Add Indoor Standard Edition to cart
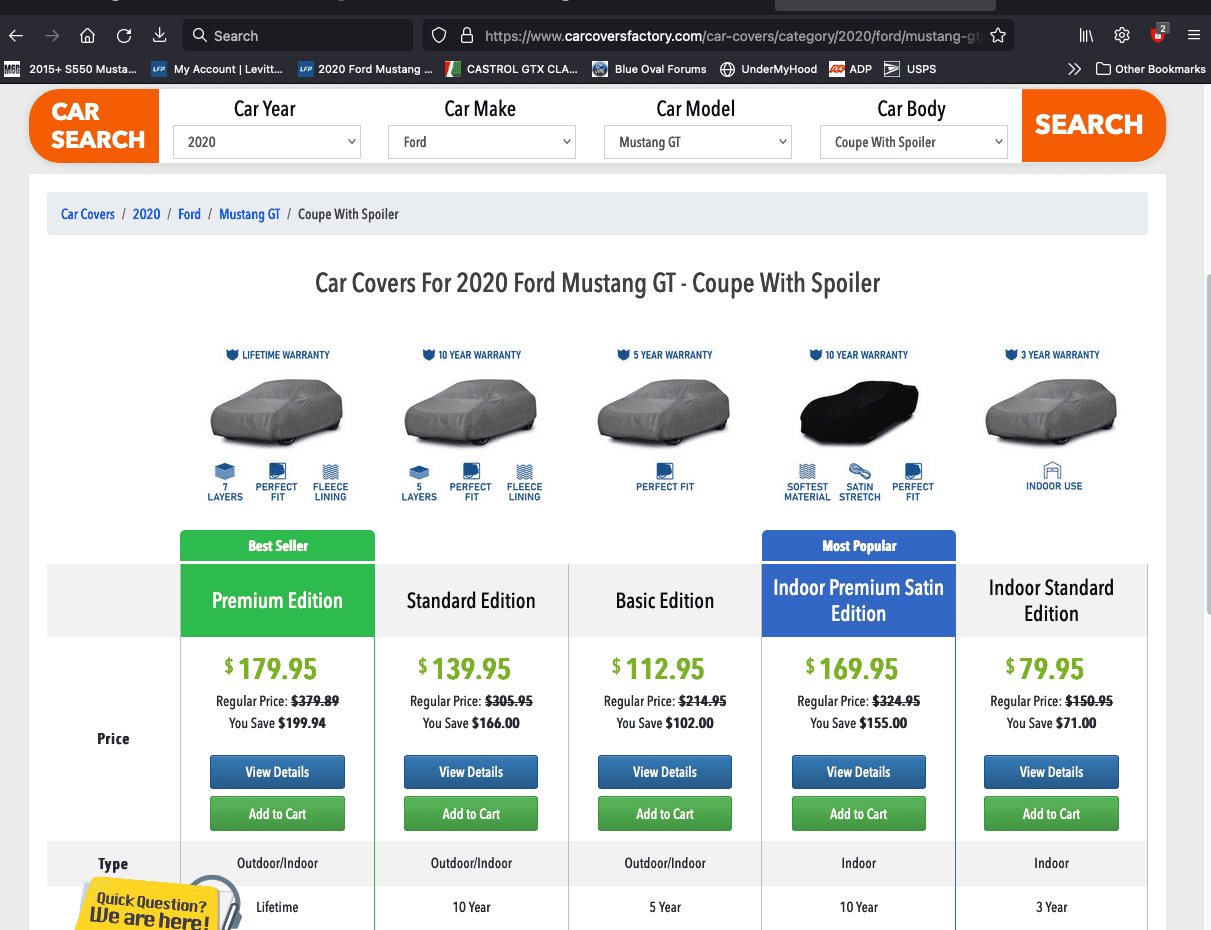Image resolution: width=1211 pixels, height=930 pixels. [1051, 814]
